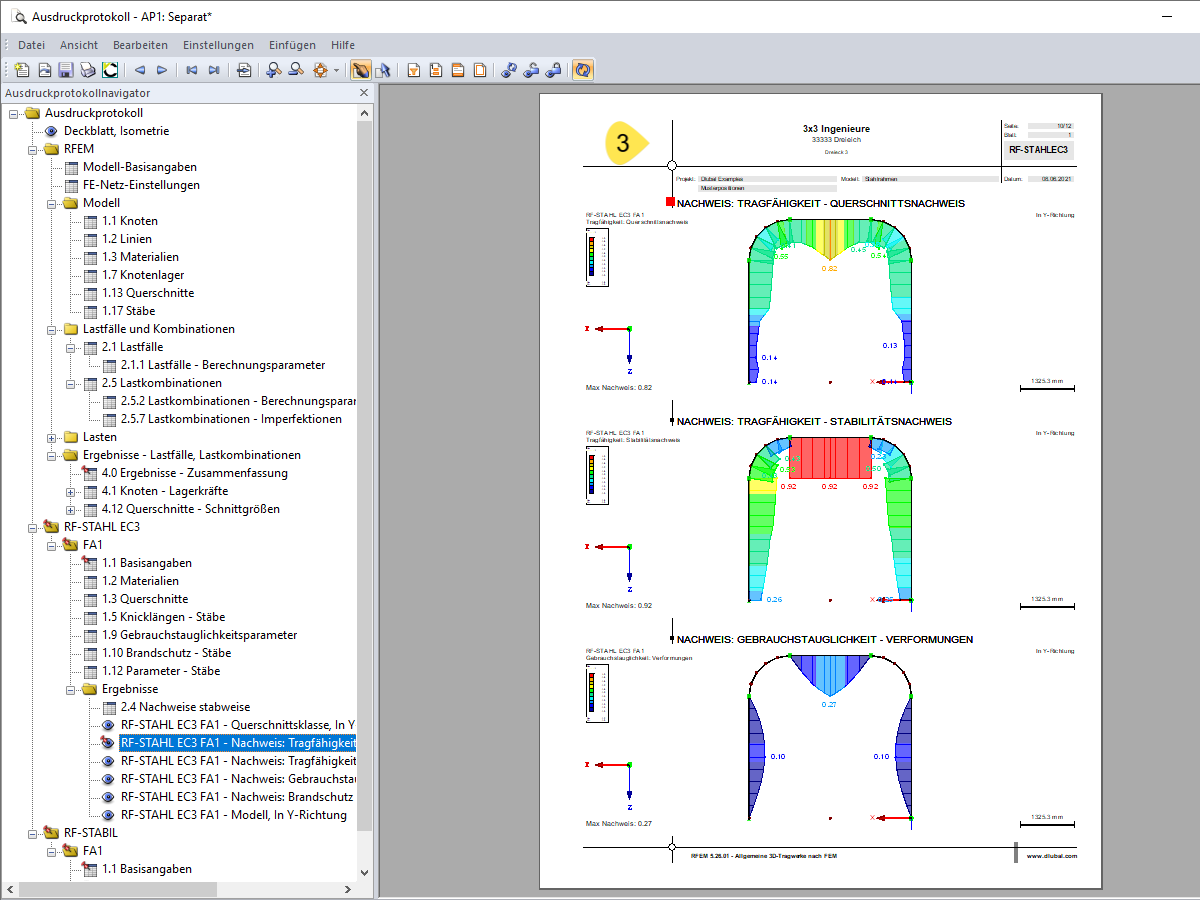Click the first chain link icon
This screenshot has width=1200, height=900.
(509, 70)
